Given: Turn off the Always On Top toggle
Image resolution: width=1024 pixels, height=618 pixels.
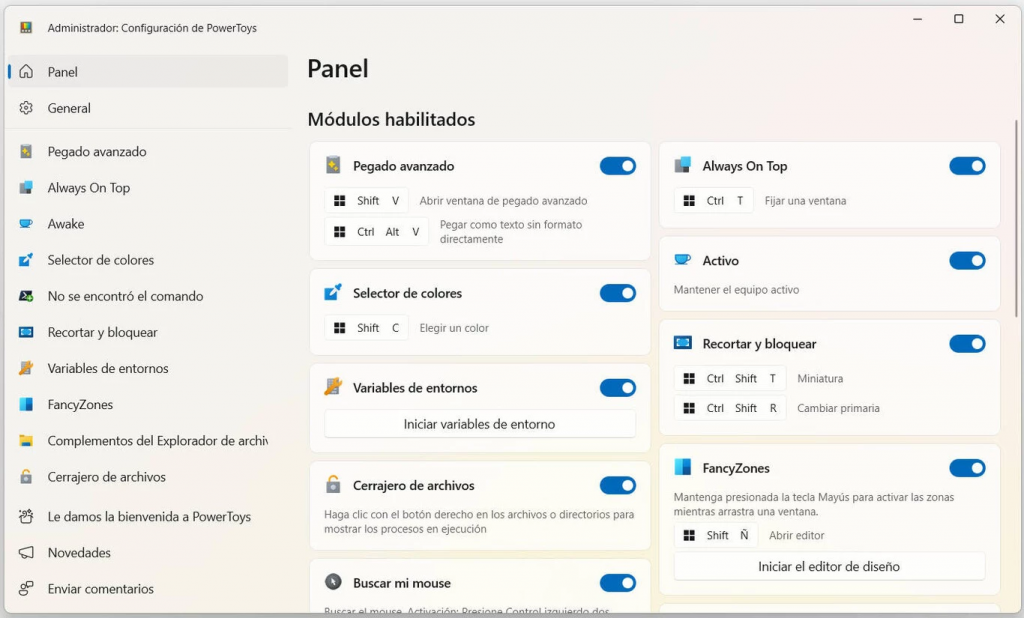Looking at the screenshot, I should pos(967,166).
